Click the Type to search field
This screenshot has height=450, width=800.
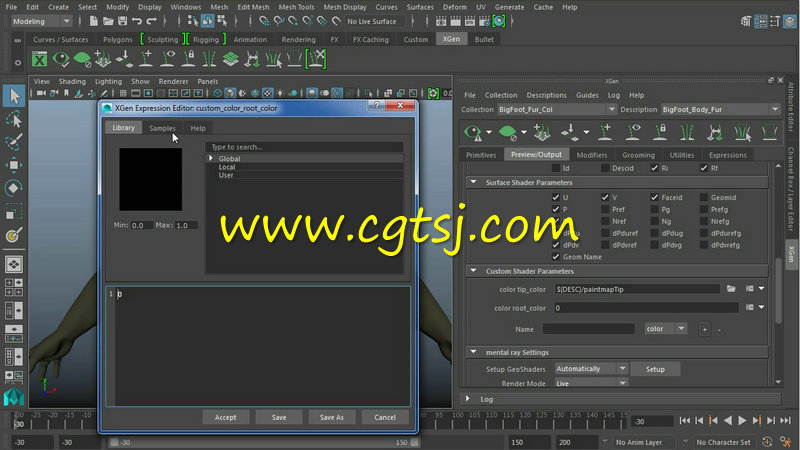coord(304,147)
